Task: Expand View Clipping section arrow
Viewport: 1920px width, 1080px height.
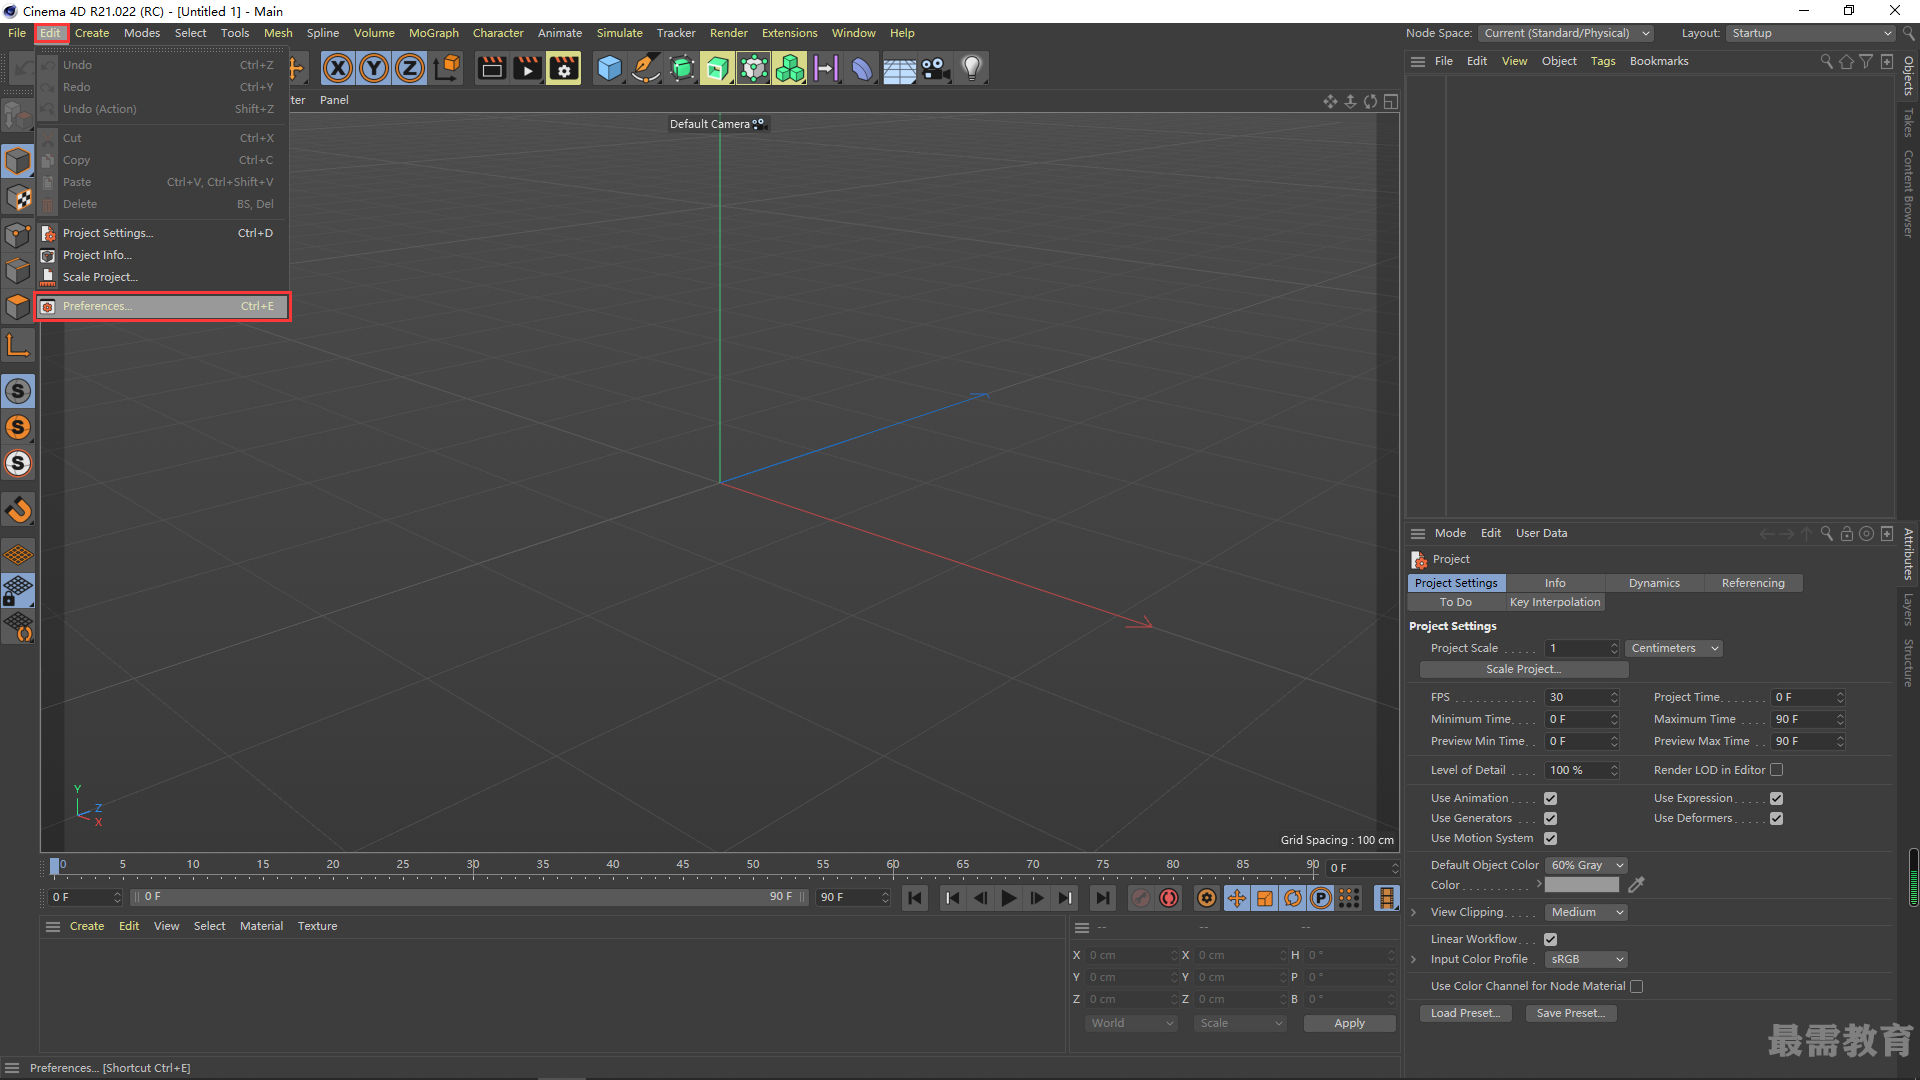Action: 1413,912
